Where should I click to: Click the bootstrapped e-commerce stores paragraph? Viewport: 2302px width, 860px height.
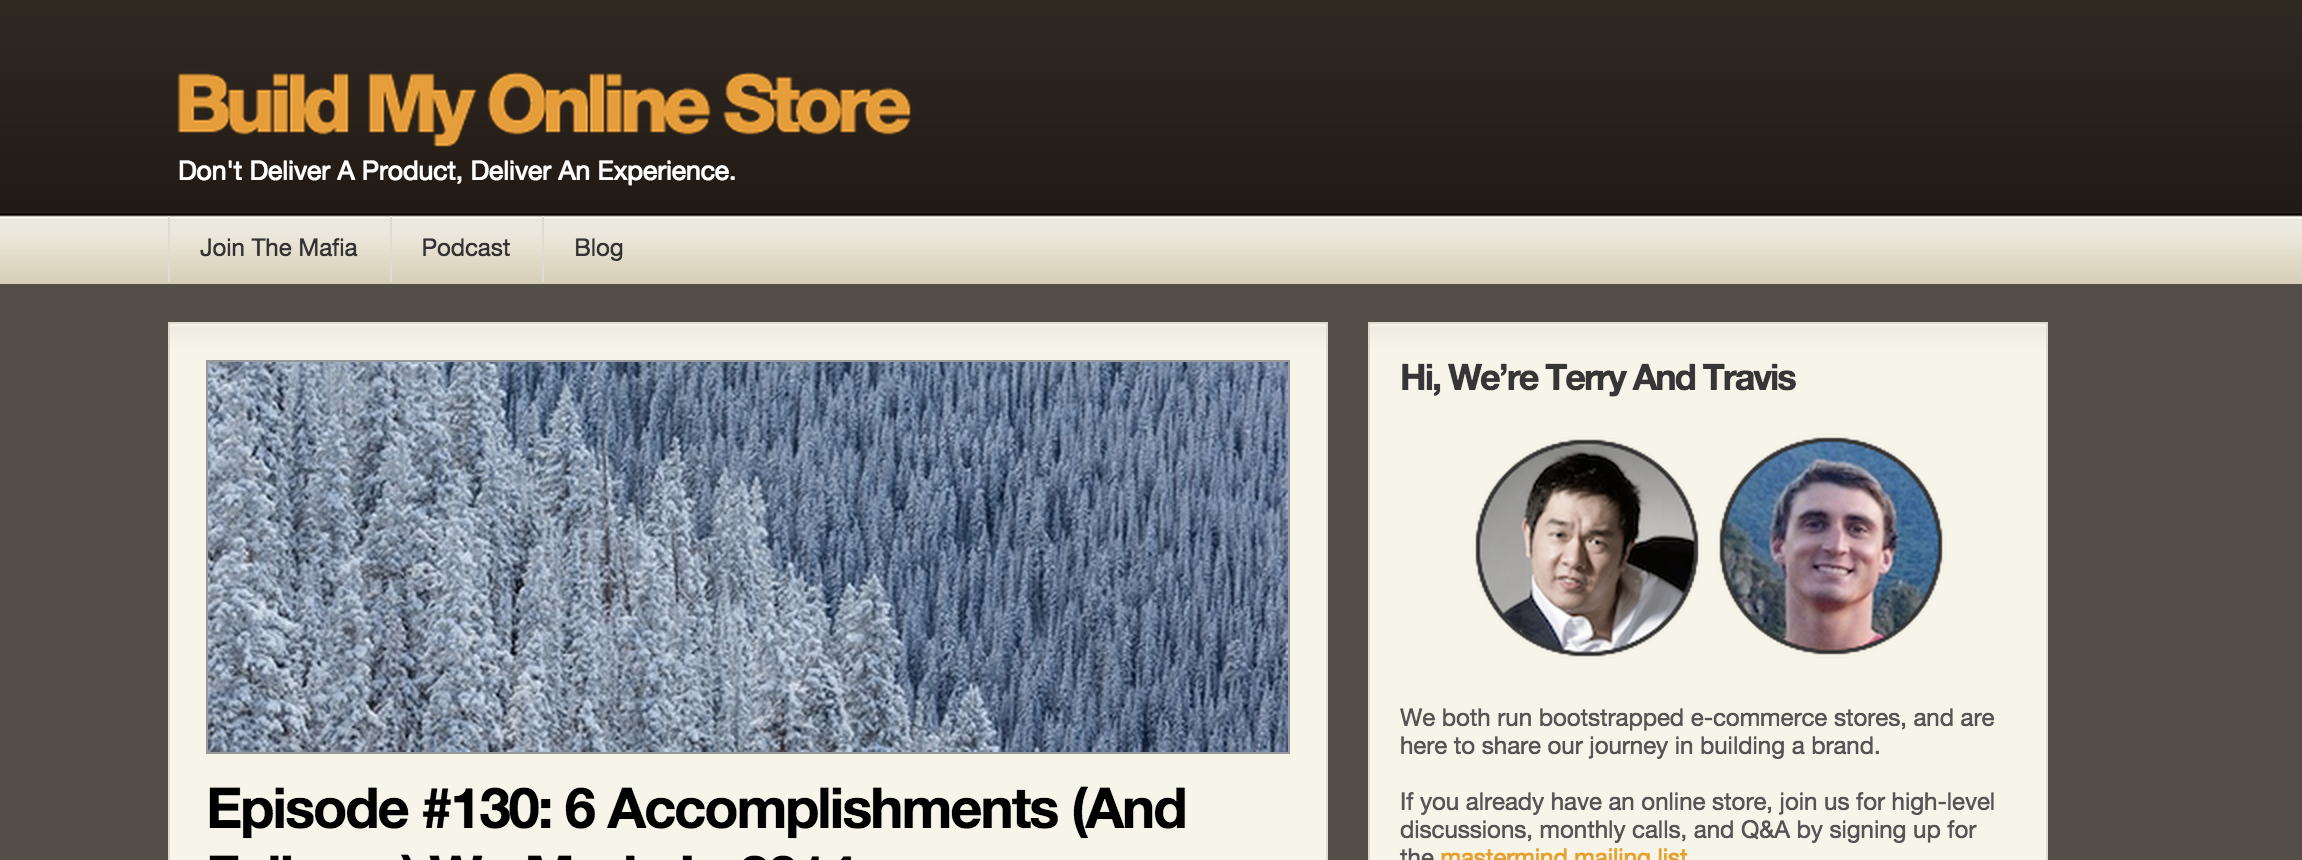click(x=1697, y=732)
